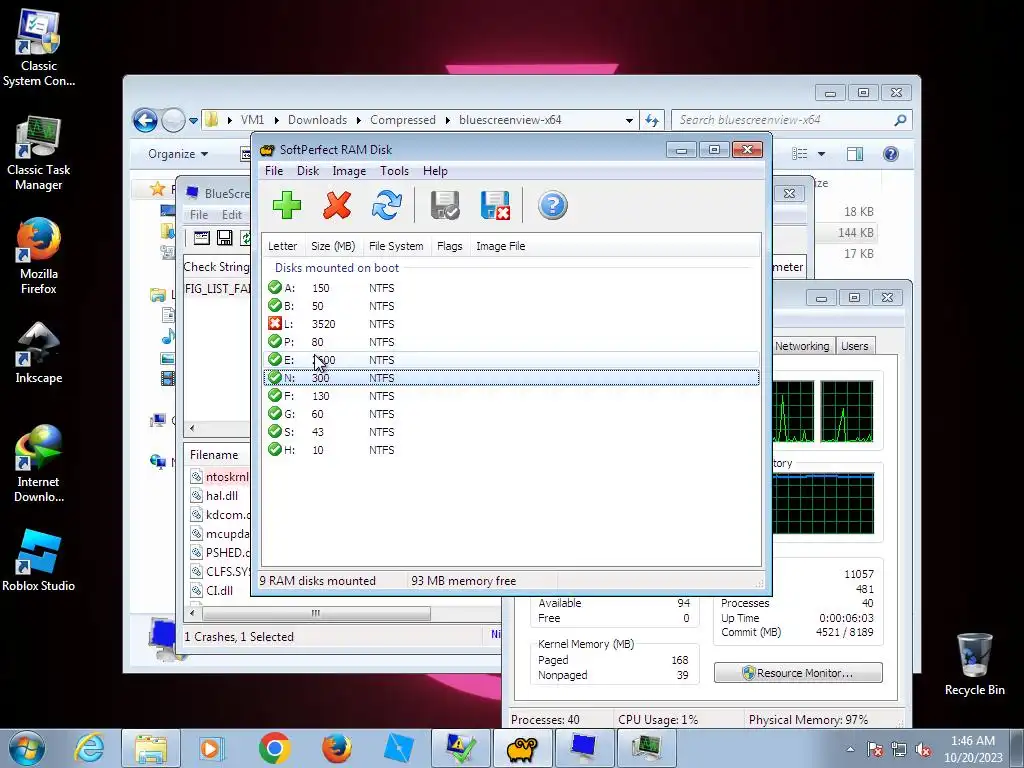1024x768 pixels.
Task: Click the SoftPerfect RAM Disk taskbar button
Action: (522, 748)
